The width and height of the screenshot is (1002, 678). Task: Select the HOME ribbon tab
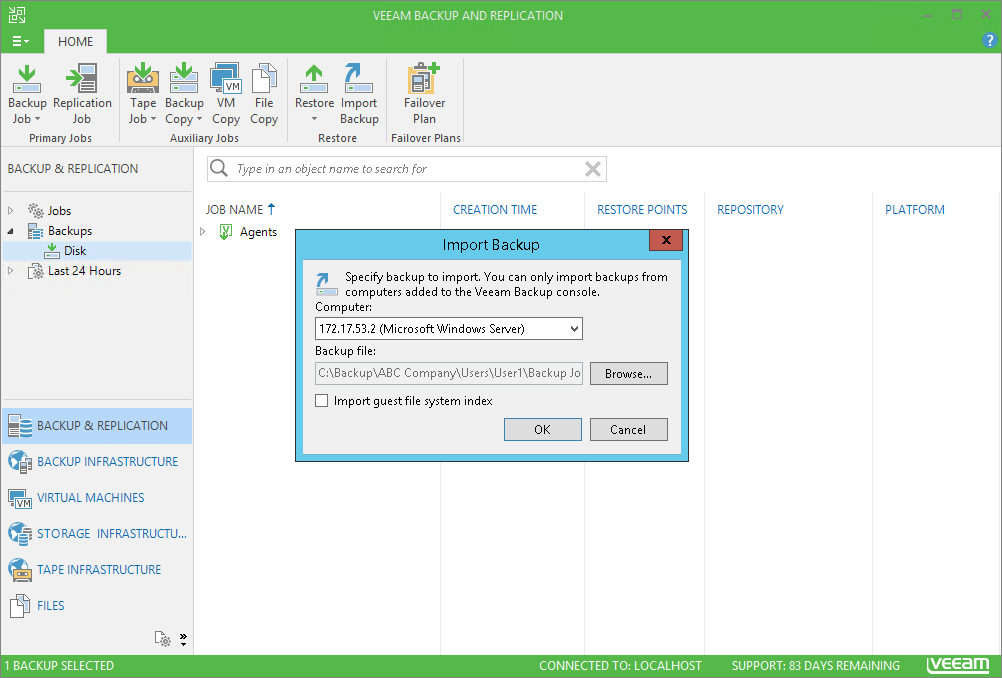click(x=75, y=42)
